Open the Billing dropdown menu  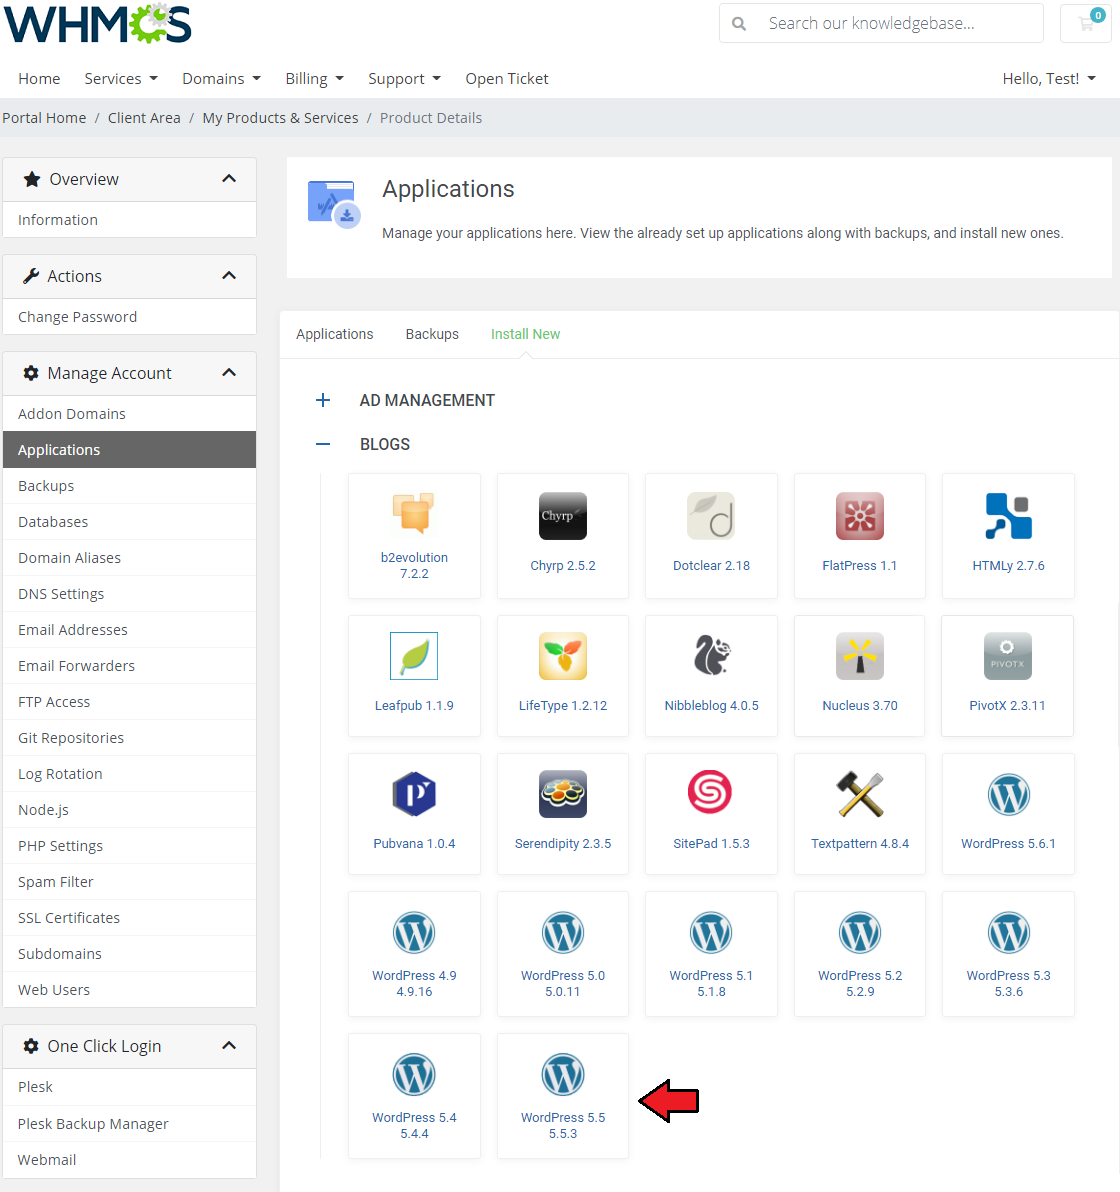tap(314, 79)
